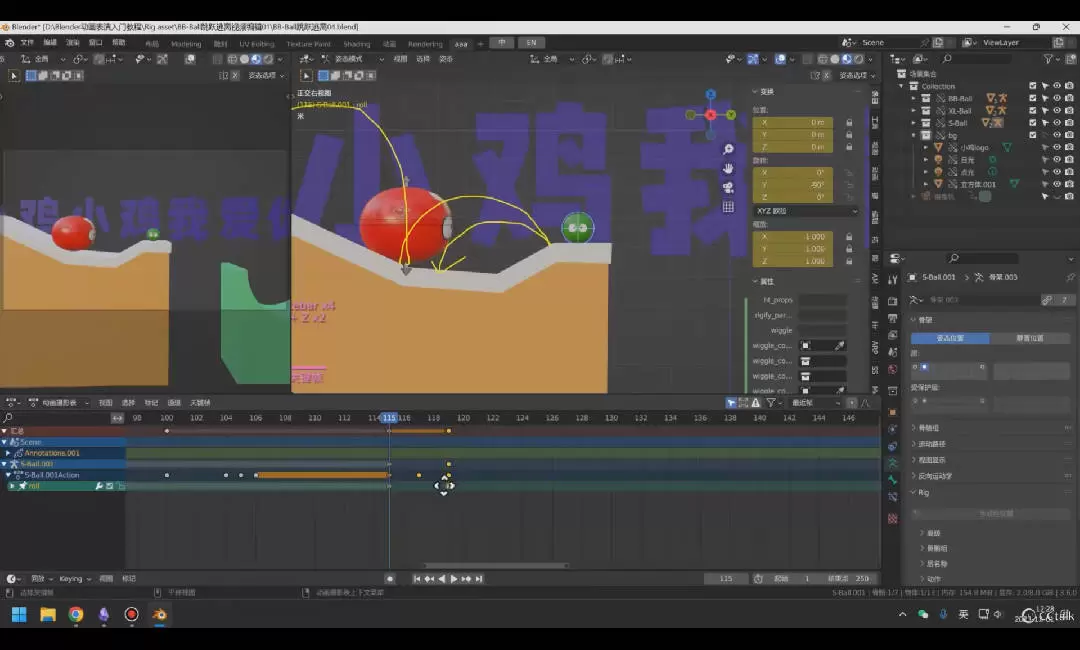Screen dimensions: 1080x650
Task: Switch to the UV Editing workspace tab
Action: [256, 43]
